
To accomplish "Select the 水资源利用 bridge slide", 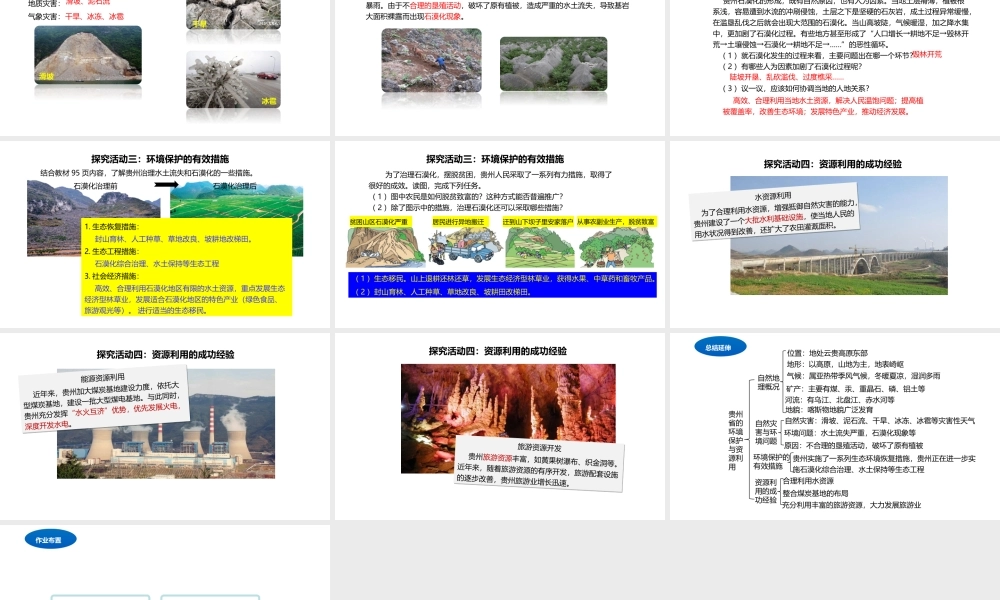I will click(x=835, y=234).
